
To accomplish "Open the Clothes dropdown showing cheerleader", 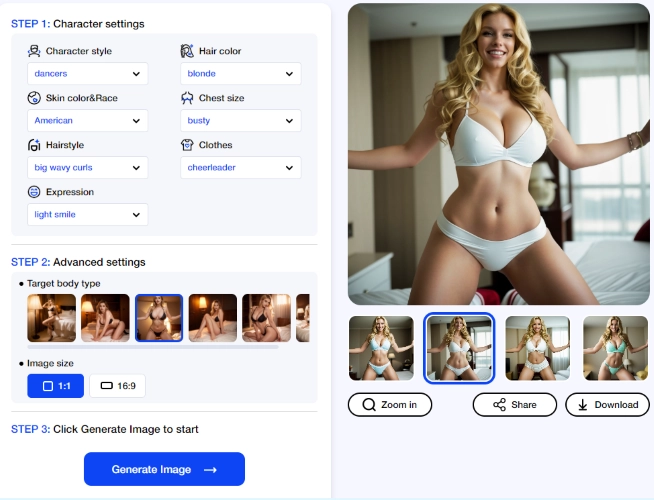I will point(240,168).
